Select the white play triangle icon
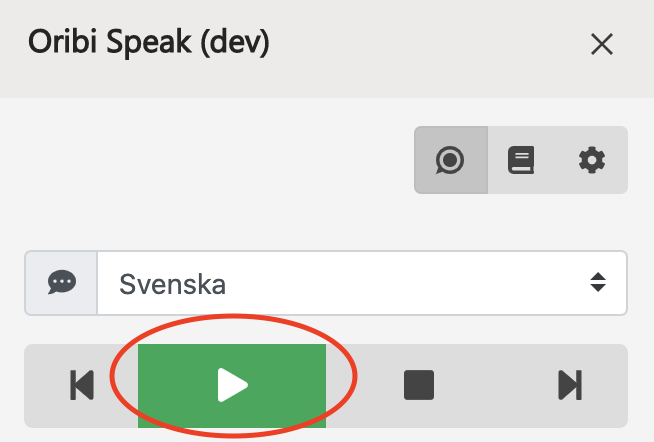The height and width of the screenshot is (442, 654). tap(232, 385)
